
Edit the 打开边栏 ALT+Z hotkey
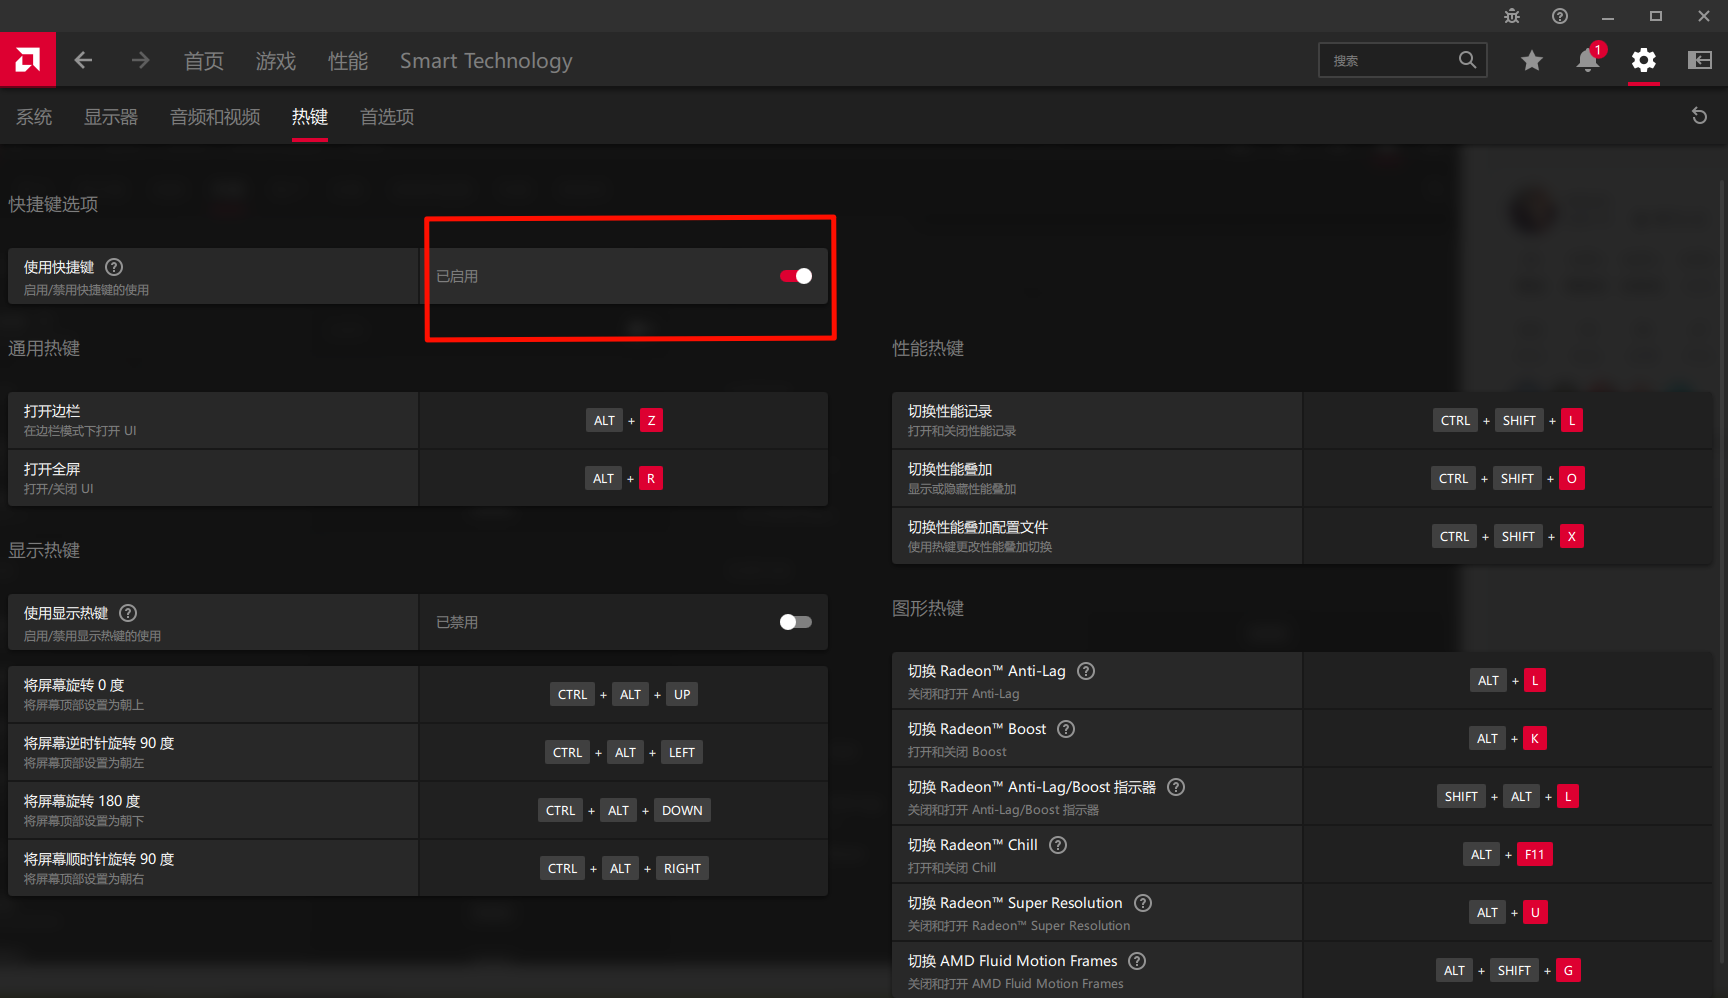624,421
